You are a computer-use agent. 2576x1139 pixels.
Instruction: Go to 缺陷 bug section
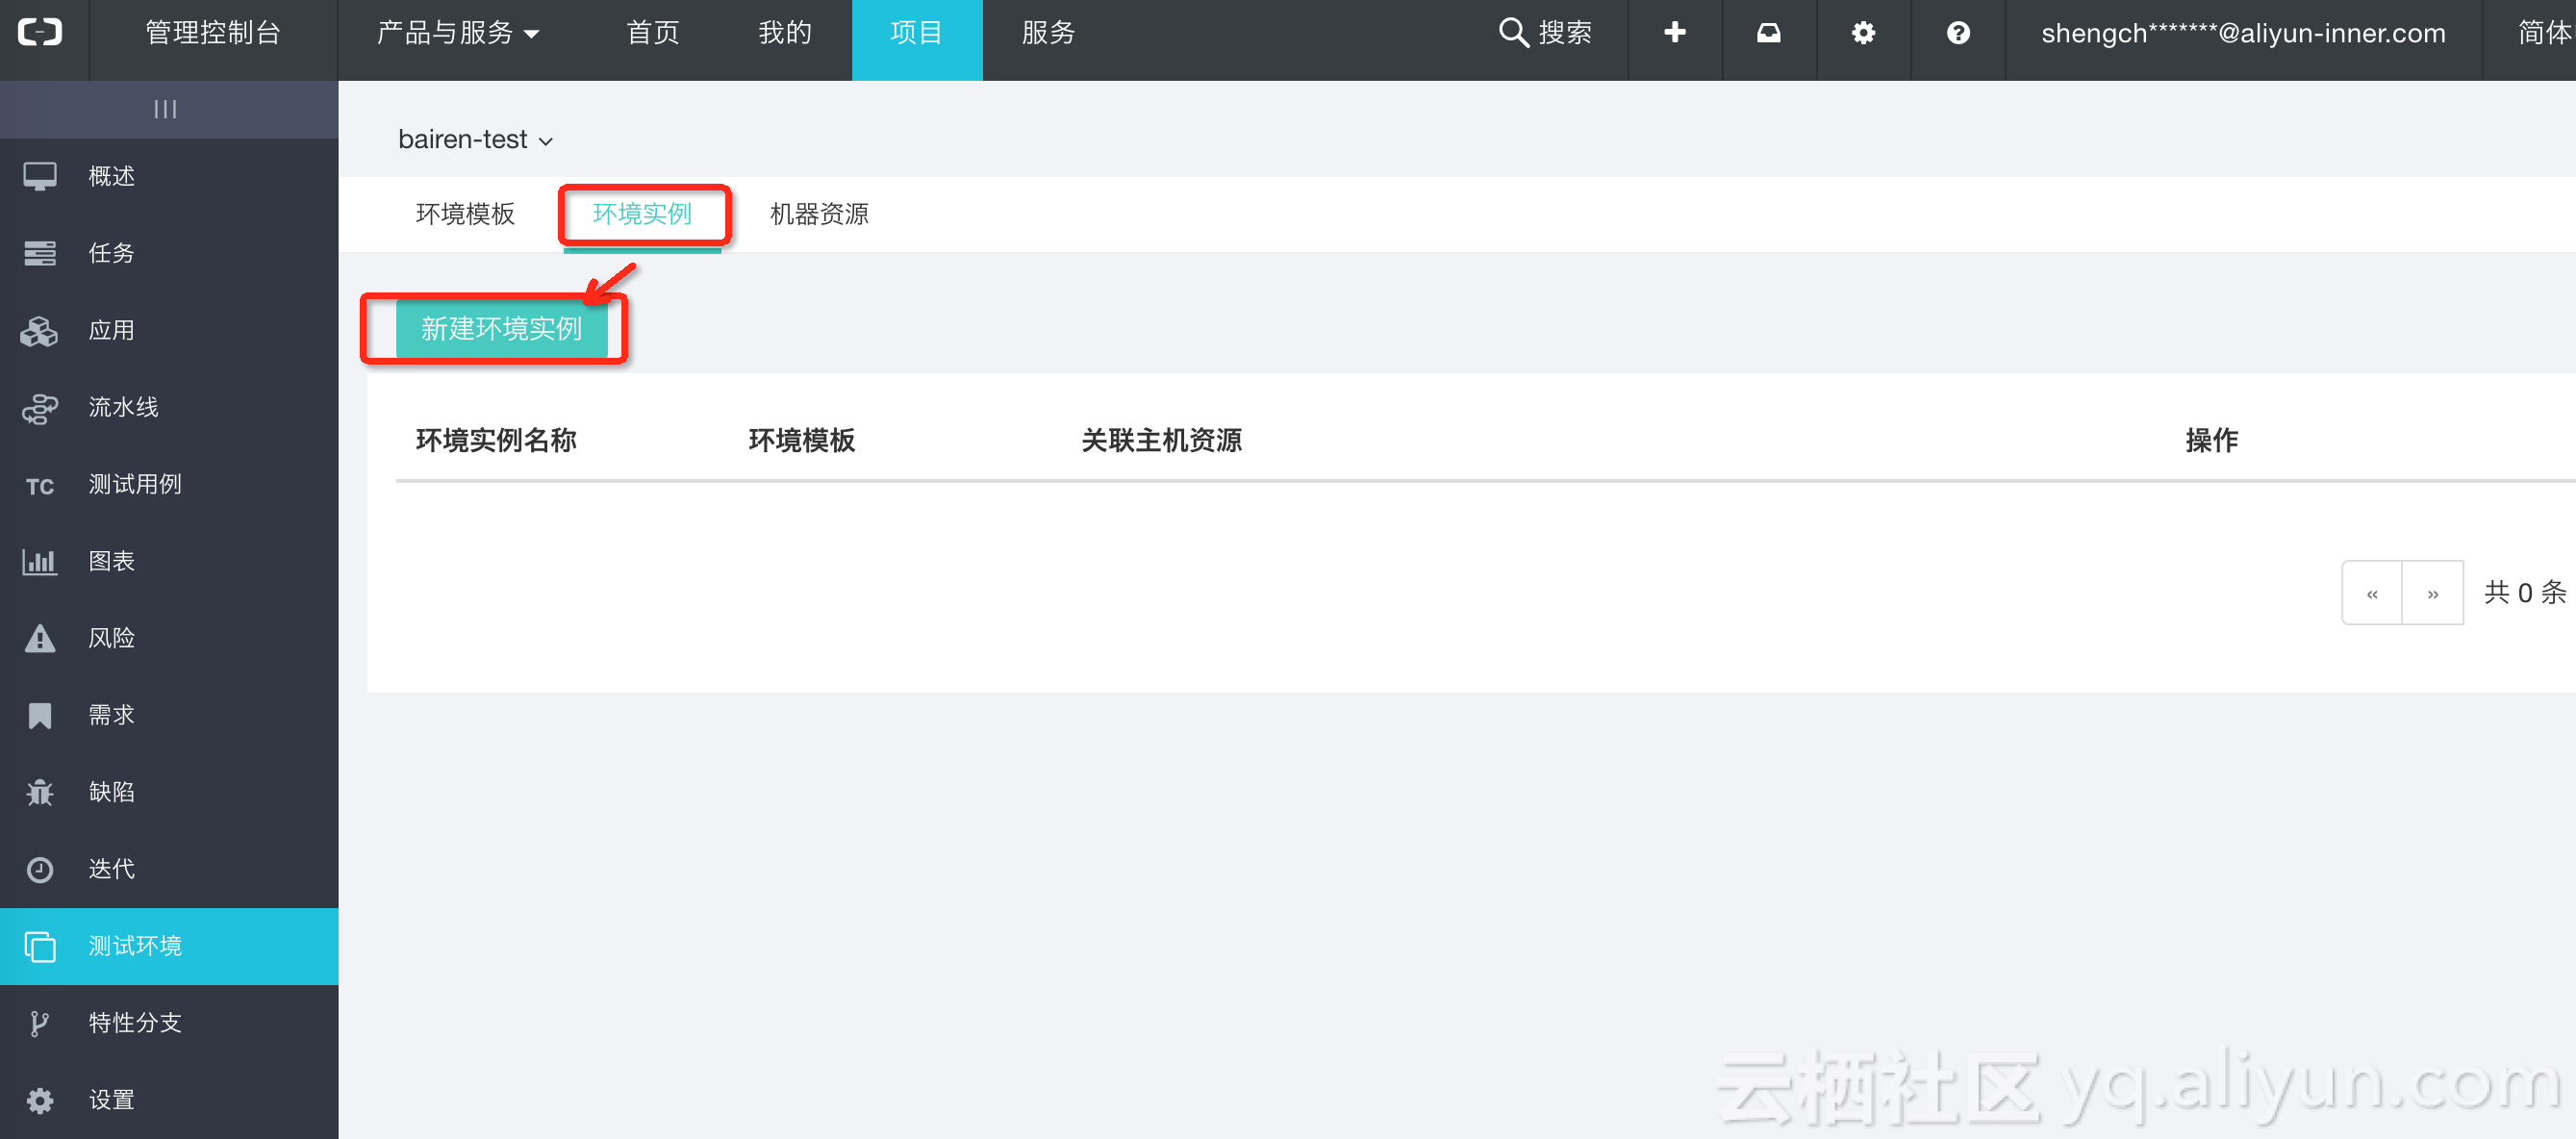click(x=111, y=792)
